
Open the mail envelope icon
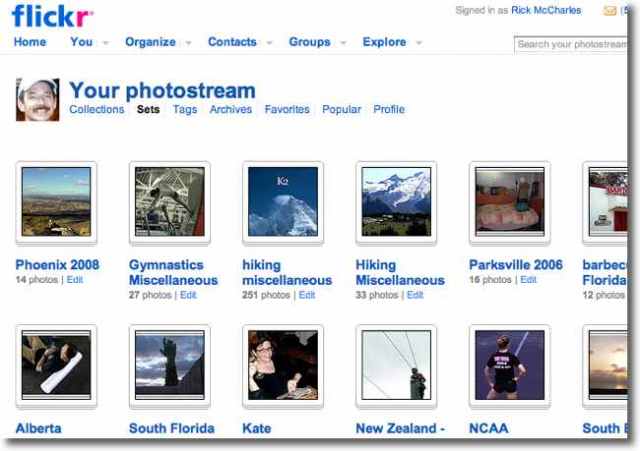click(x=610, y=11)
